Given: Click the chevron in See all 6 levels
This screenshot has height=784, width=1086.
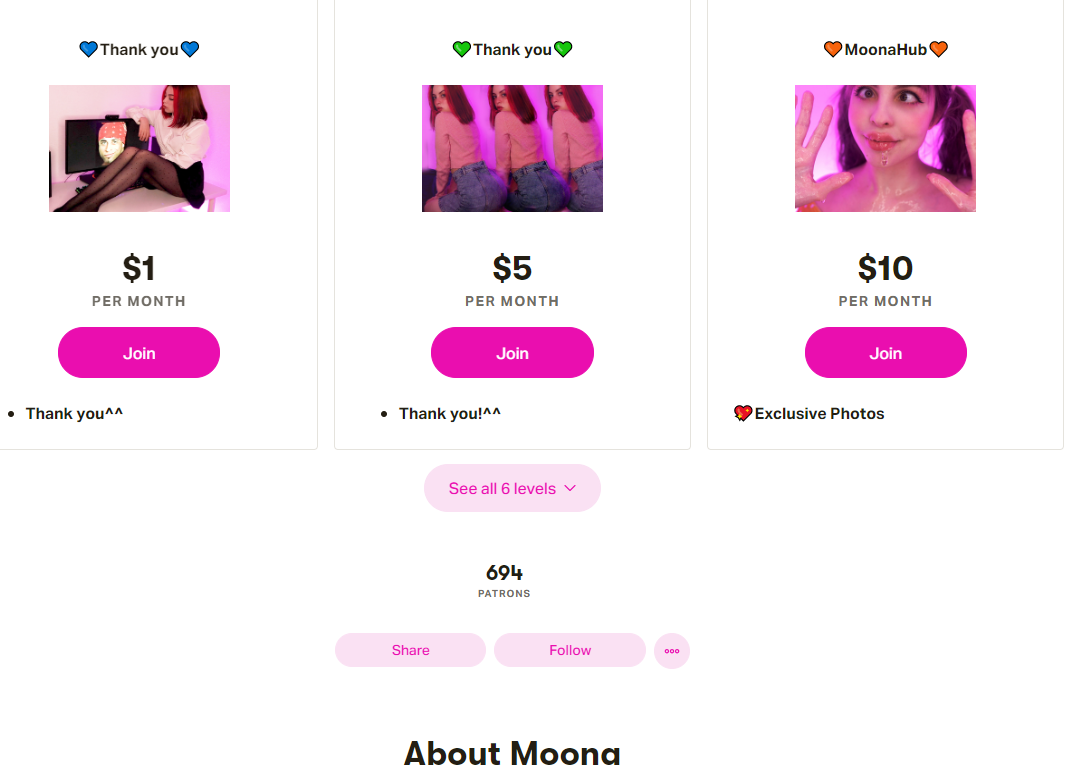Looking at the screenshot, I should (570, 488).
